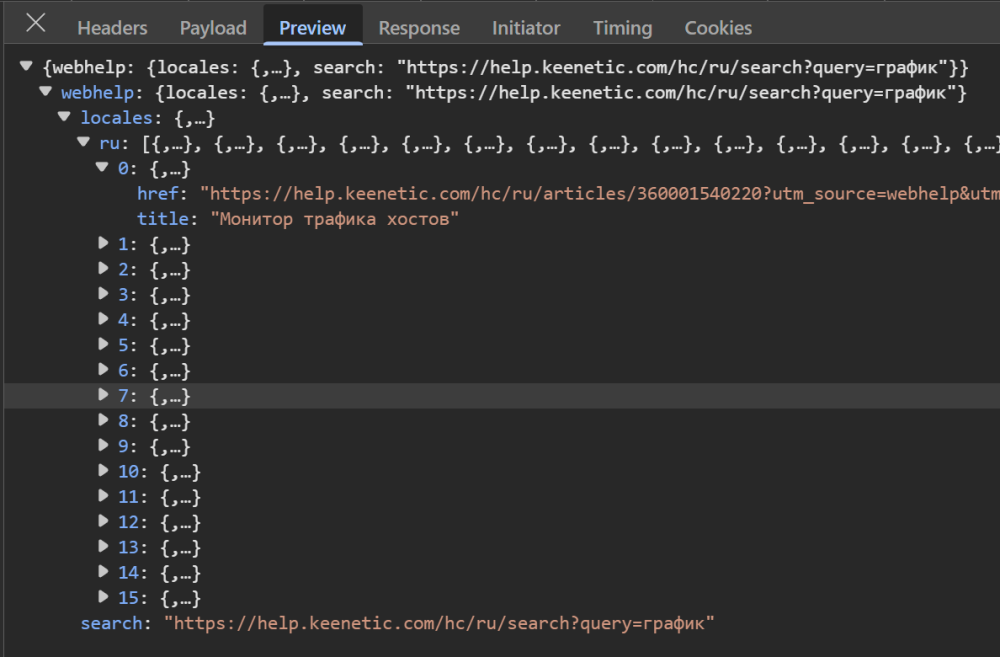Click the 'title' property key
1000x657 pixels.
coord(163,219)
